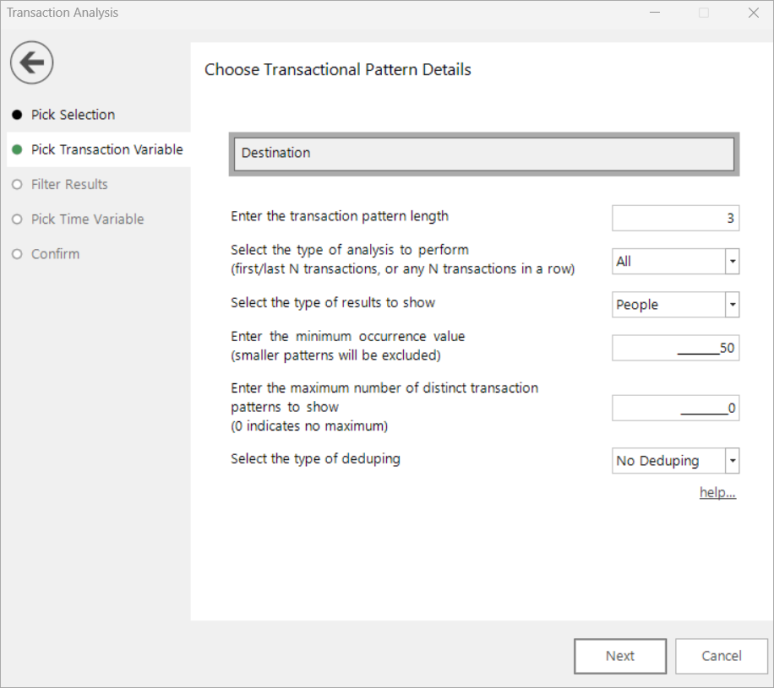The width and height of the screenshot is (774, 688).
Task: Click the Confirm step circle
Action: [x=17, y=254]
